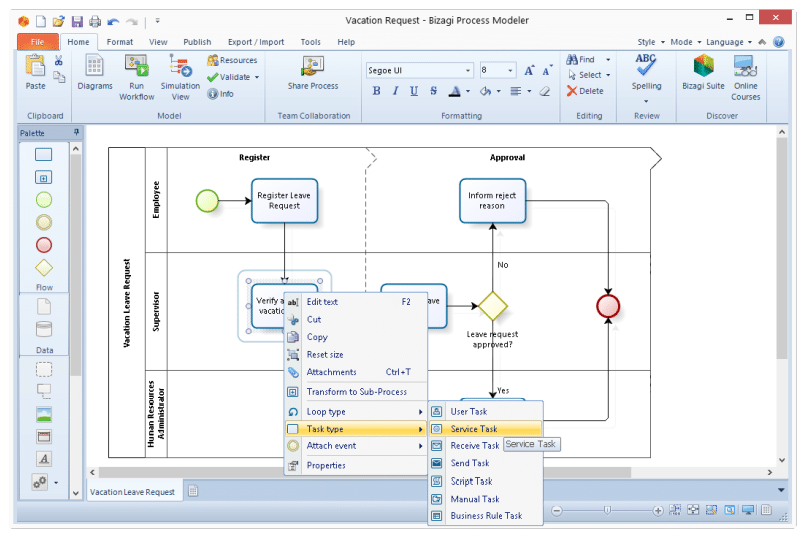Click the font color A swatch

tap(454, 91)
